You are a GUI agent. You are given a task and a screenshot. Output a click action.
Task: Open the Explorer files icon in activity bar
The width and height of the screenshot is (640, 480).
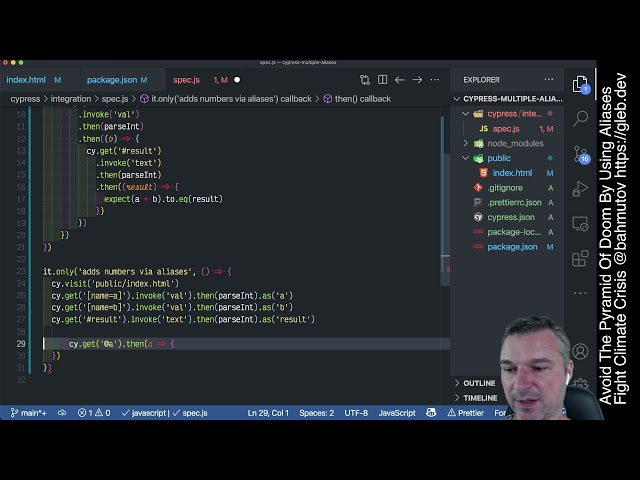click(x=580, y=84)
